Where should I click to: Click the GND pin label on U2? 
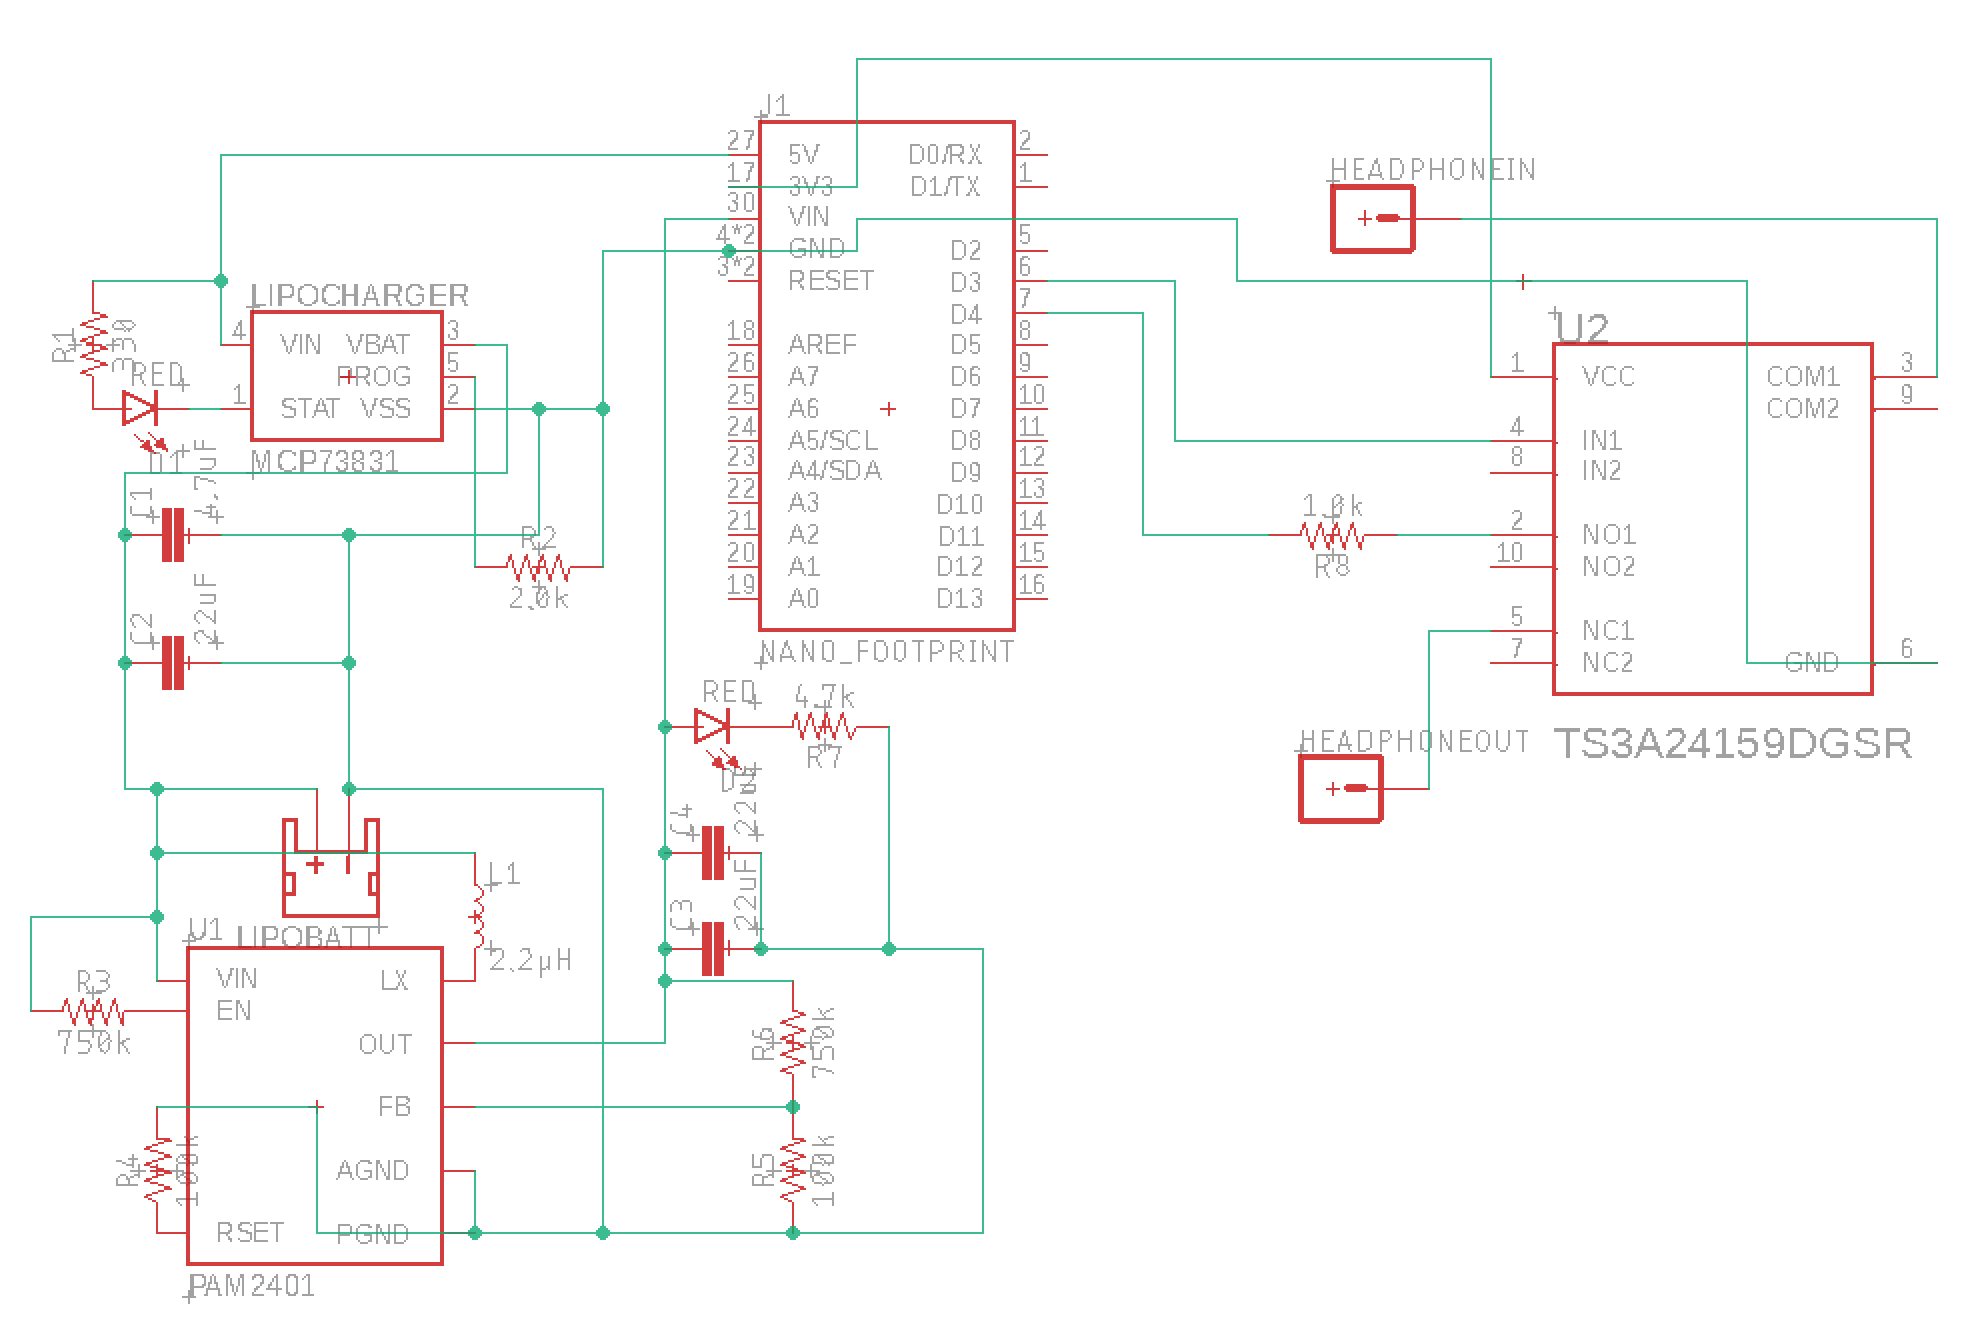coord(1812,662)
